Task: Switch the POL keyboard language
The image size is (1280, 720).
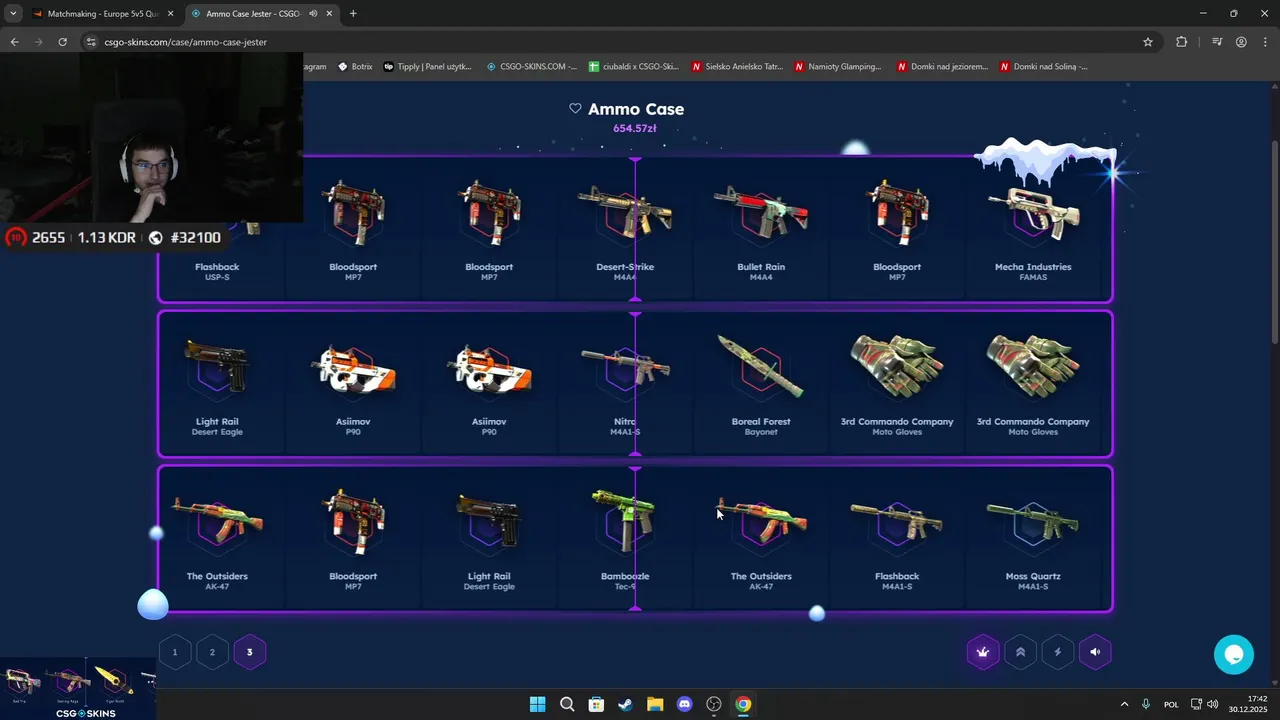Action: pos(1171,704)
